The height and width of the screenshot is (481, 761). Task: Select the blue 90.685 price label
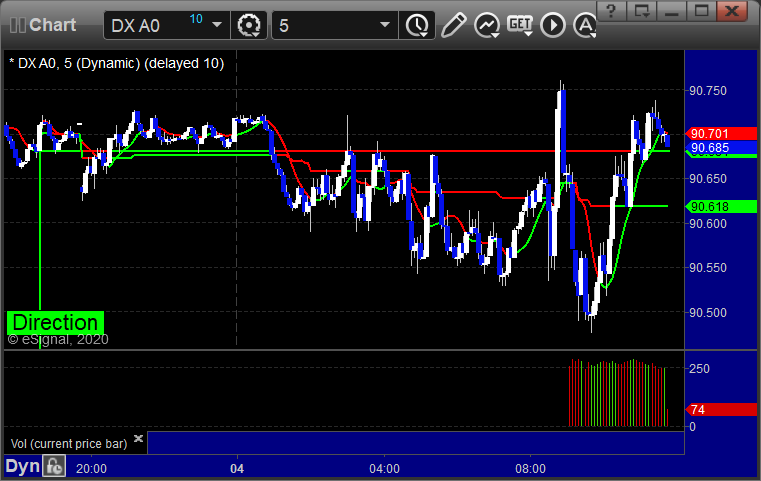[721, 148]
